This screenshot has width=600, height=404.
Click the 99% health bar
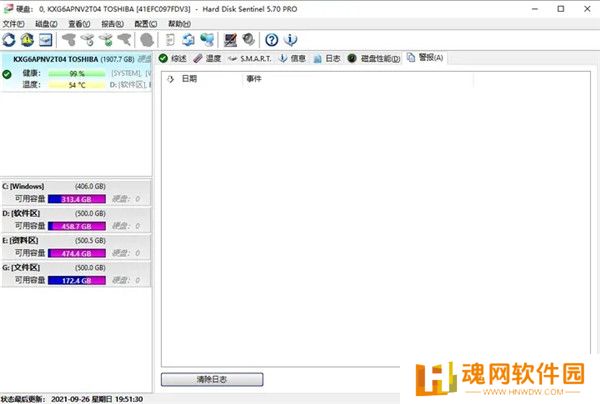click(76, 74)
